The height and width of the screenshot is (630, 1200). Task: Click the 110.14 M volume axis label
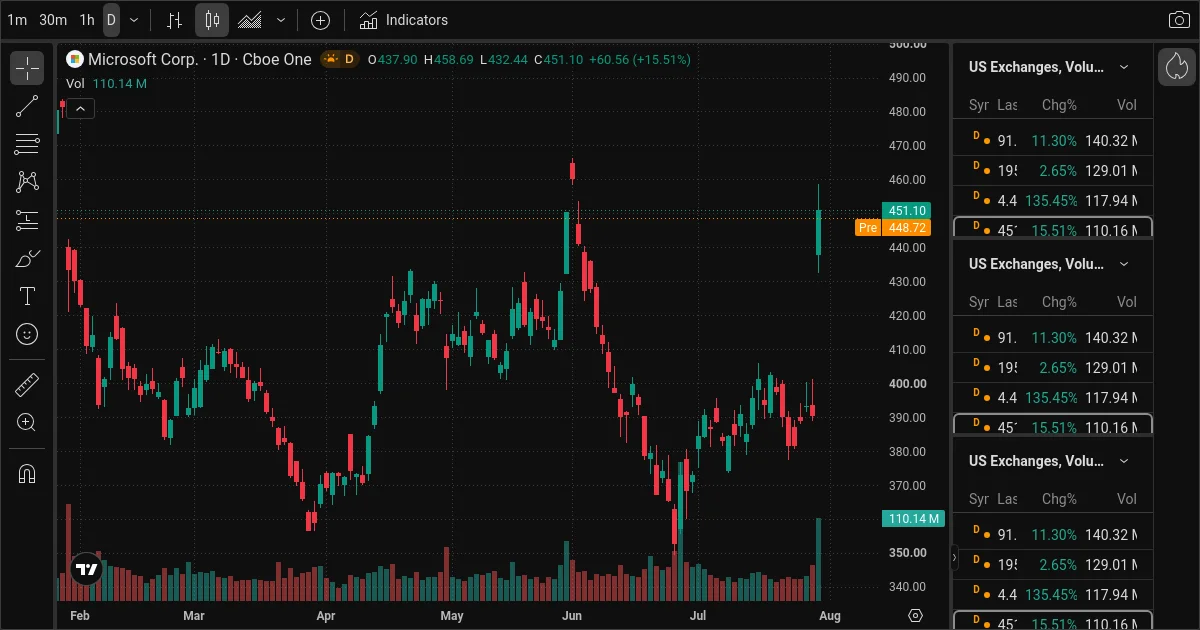(913, 518)
